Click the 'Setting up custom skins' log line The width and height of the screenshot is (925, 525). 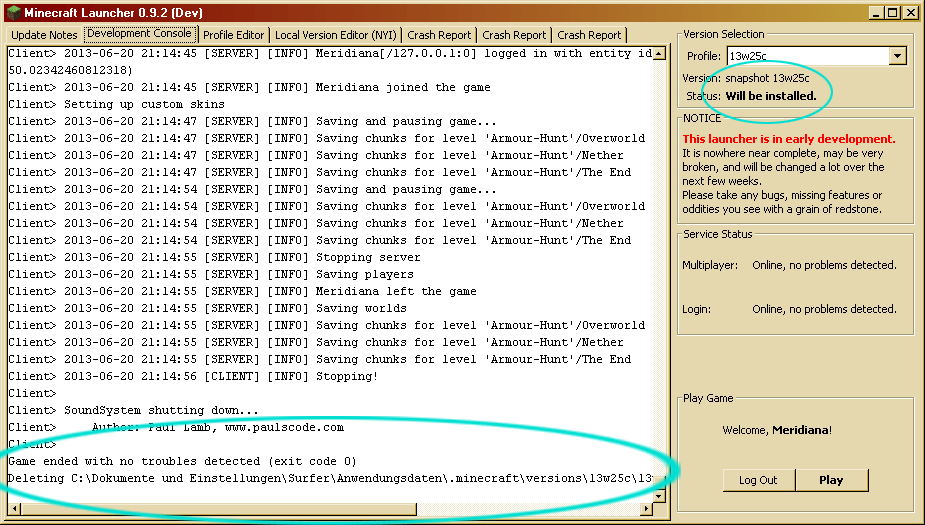point(116,104)
